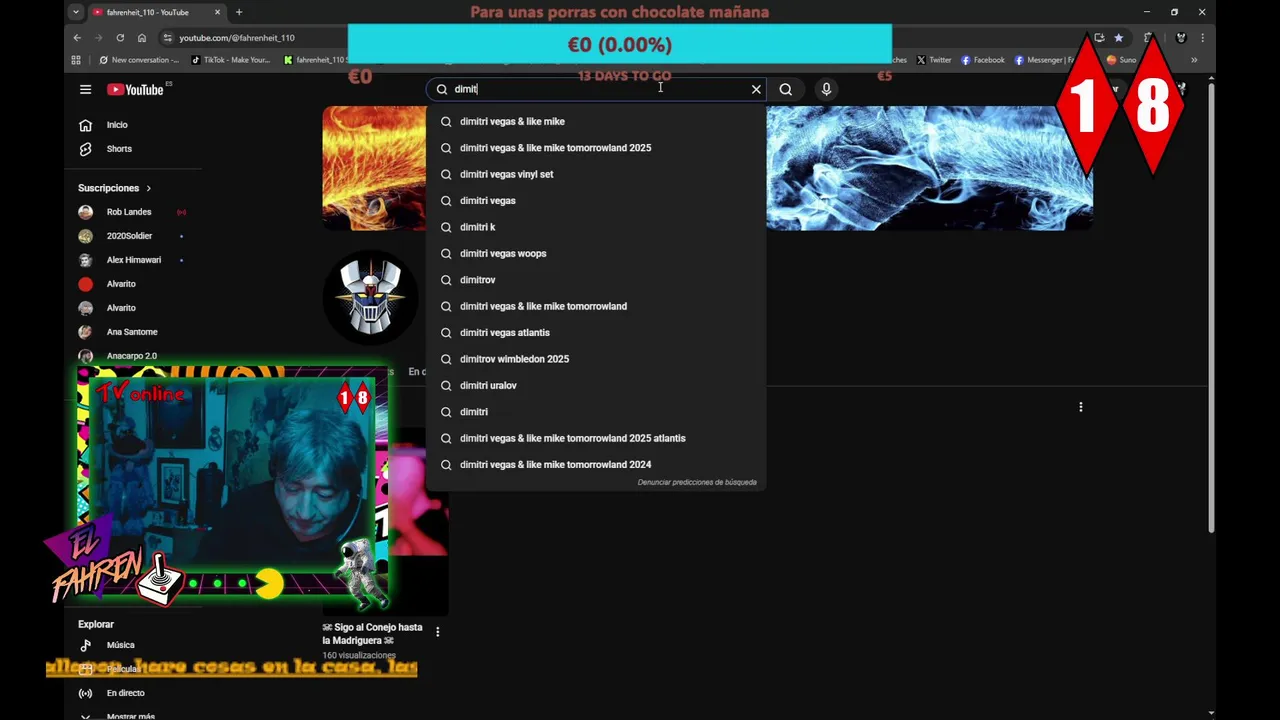Image resolution: width=1280 pixels, height=720 pixels.
Task: Select 'dimitri vegas & like mike tomorrowland 2024' suggestion
Action: [596, 465]
